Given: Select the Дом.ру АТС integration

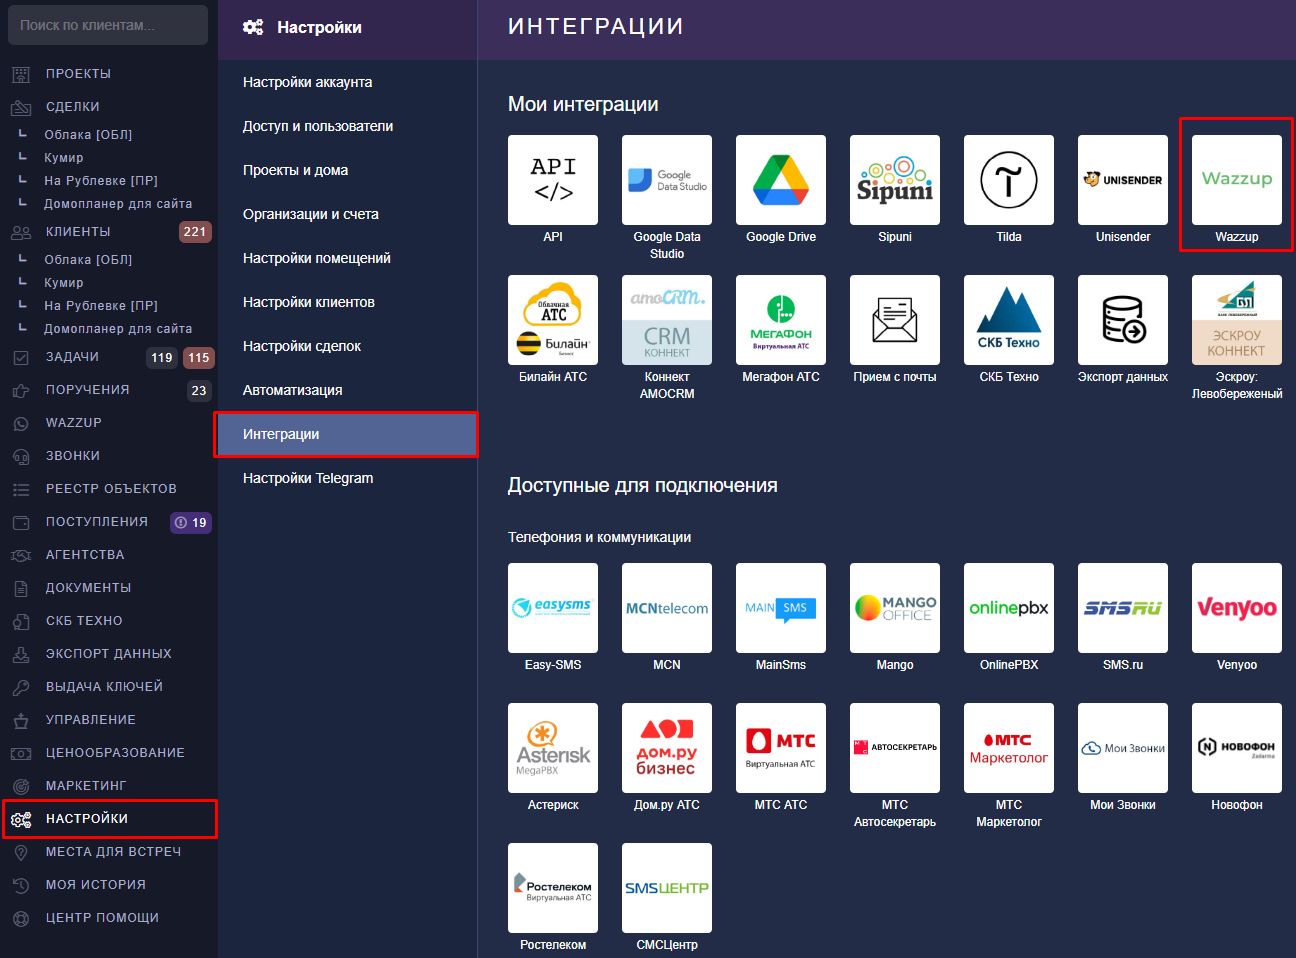Looking at the screenshot, I should click(x=667, y=748).
